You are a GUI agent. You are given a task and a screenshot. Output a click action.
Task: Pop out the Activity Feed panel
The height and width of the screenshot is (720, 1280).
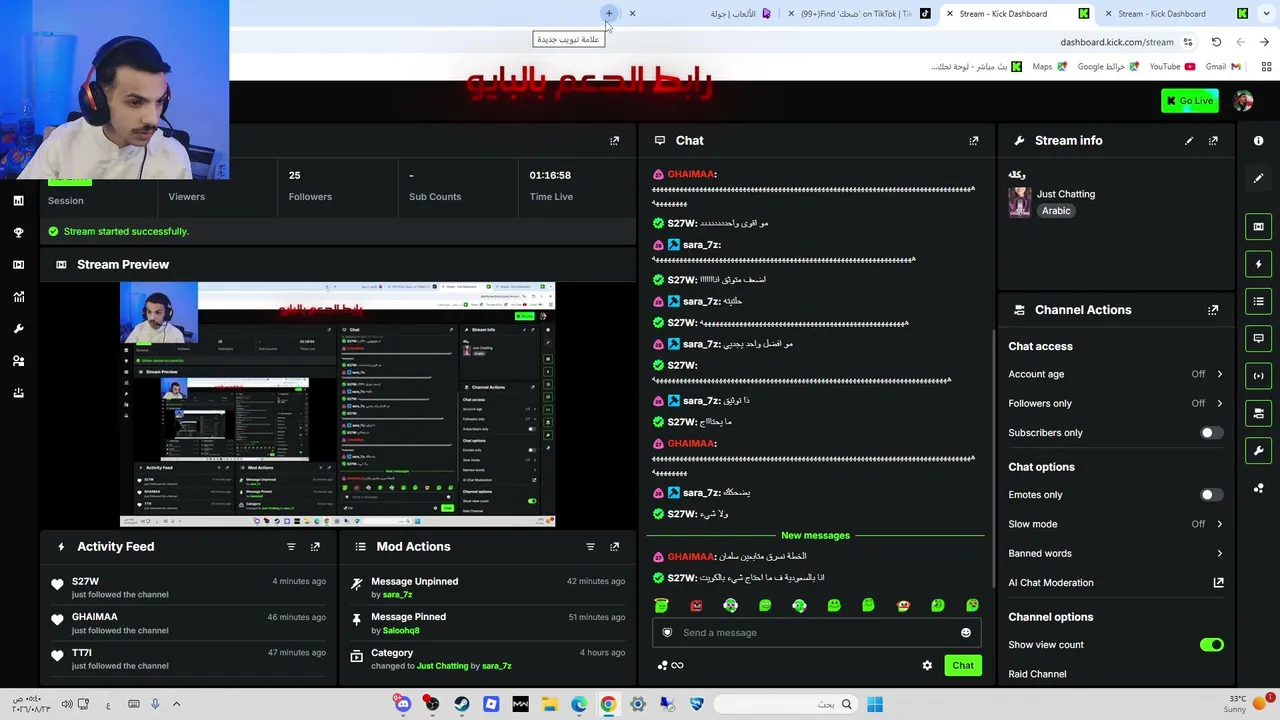(x=315, y=547)
